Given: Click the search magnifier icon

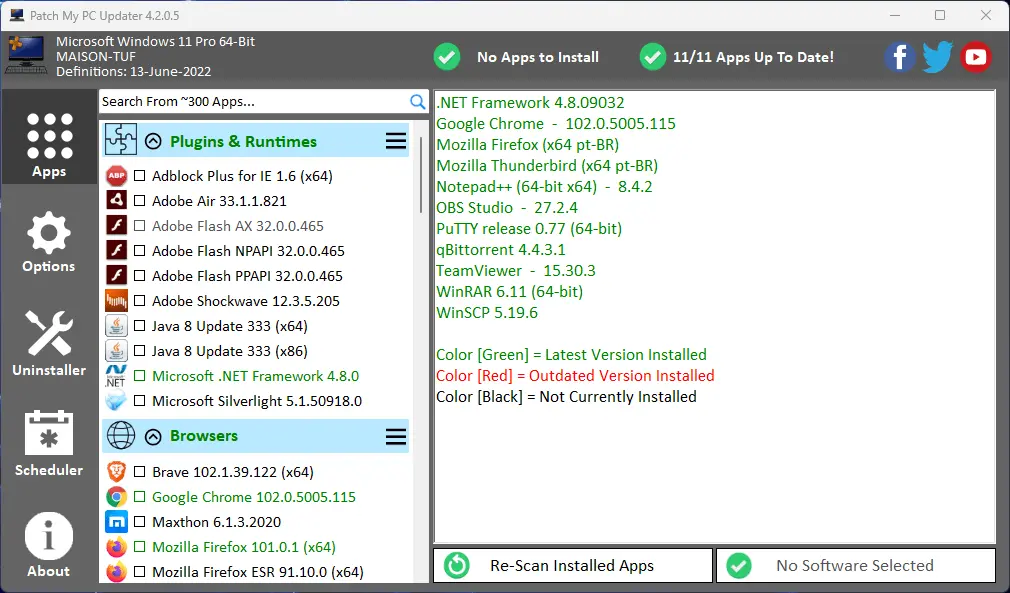Looking at the screenshot, I should 418,101.
